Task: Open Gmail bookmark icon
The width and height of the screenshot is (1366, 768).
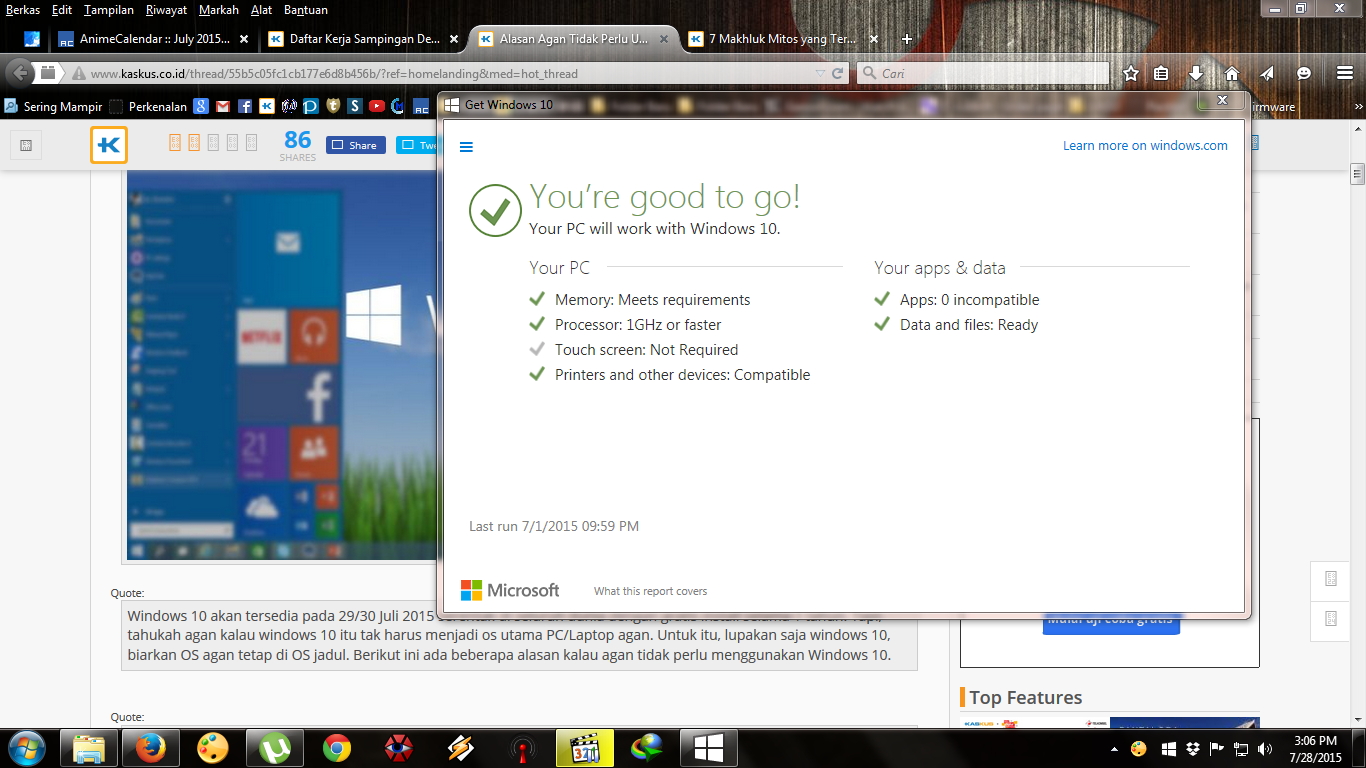Action: (223, 106)
